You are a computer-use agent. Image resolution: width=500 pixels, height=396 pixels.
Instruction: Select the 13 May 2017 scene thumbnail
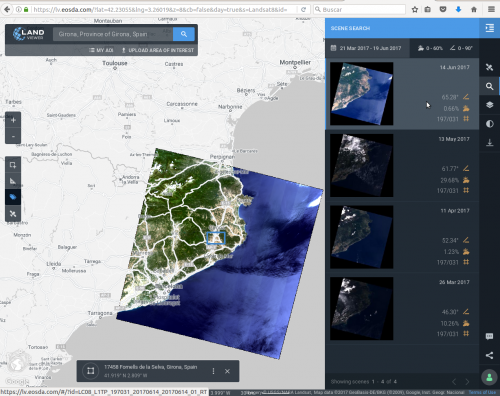[362, 165]
